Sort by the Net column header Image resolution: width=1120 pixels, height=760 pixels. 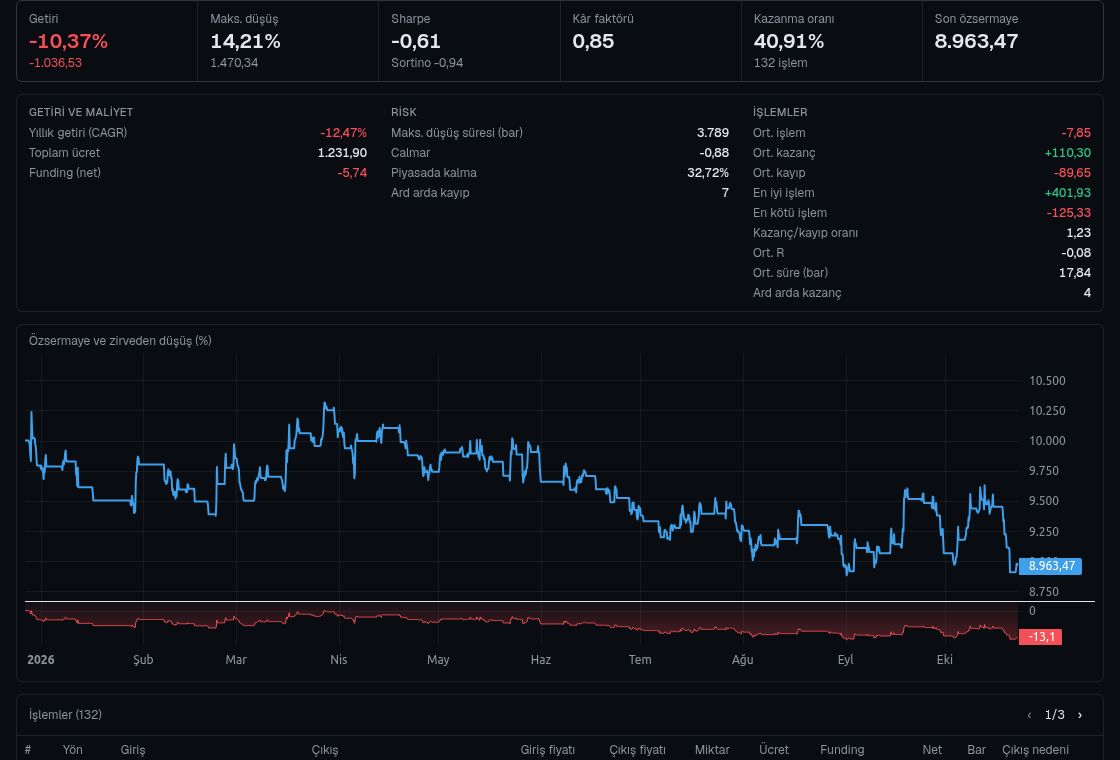[931, 750]
